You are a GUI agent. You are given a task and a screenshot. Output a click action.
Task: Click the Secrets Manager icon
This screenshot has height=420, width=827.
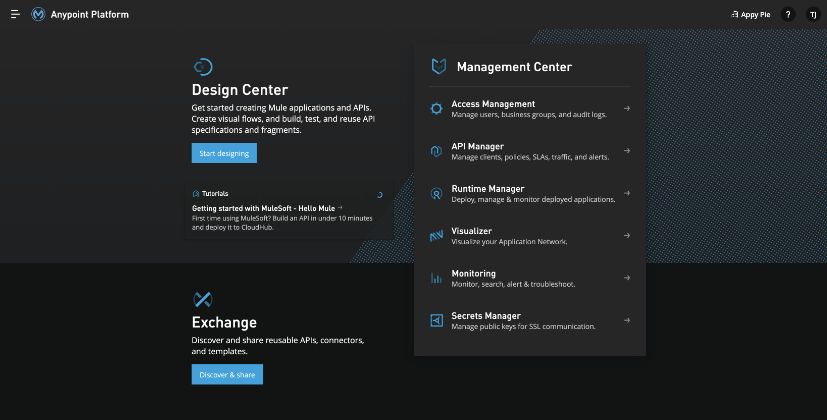click(x=436, y=320)
